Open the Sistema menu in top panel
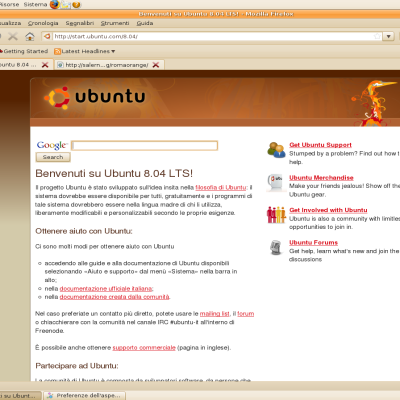The width and height of the screenshot is (400, 400). pos(35,4)
